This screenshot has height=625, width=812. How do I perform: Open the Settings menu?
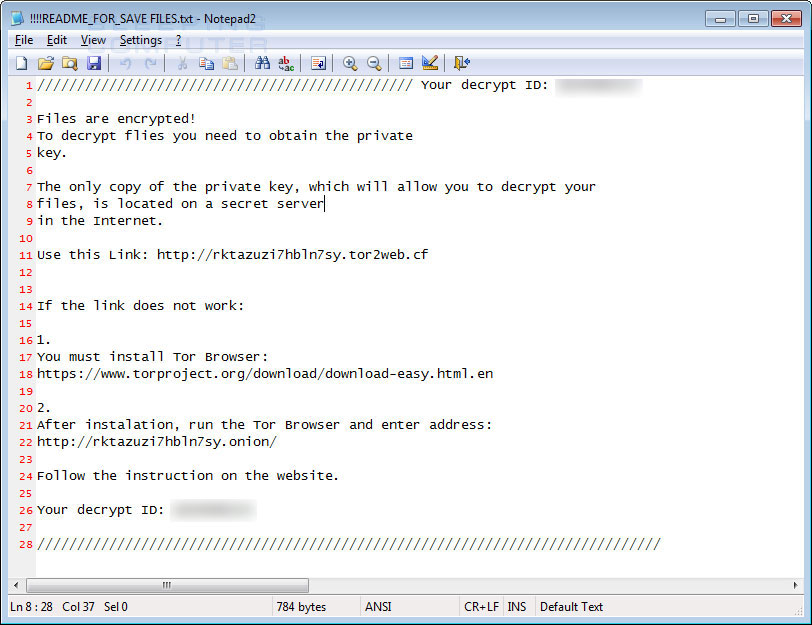(140, 40)
